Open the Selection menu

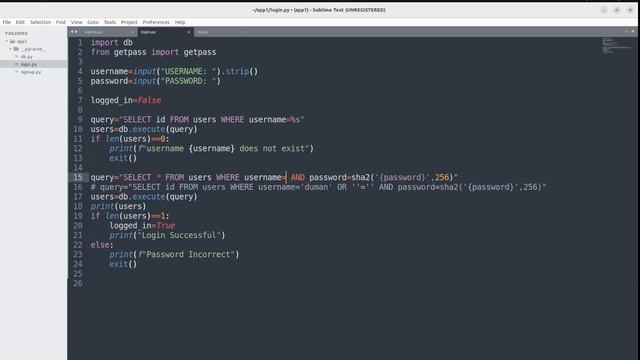coord(40,22)
